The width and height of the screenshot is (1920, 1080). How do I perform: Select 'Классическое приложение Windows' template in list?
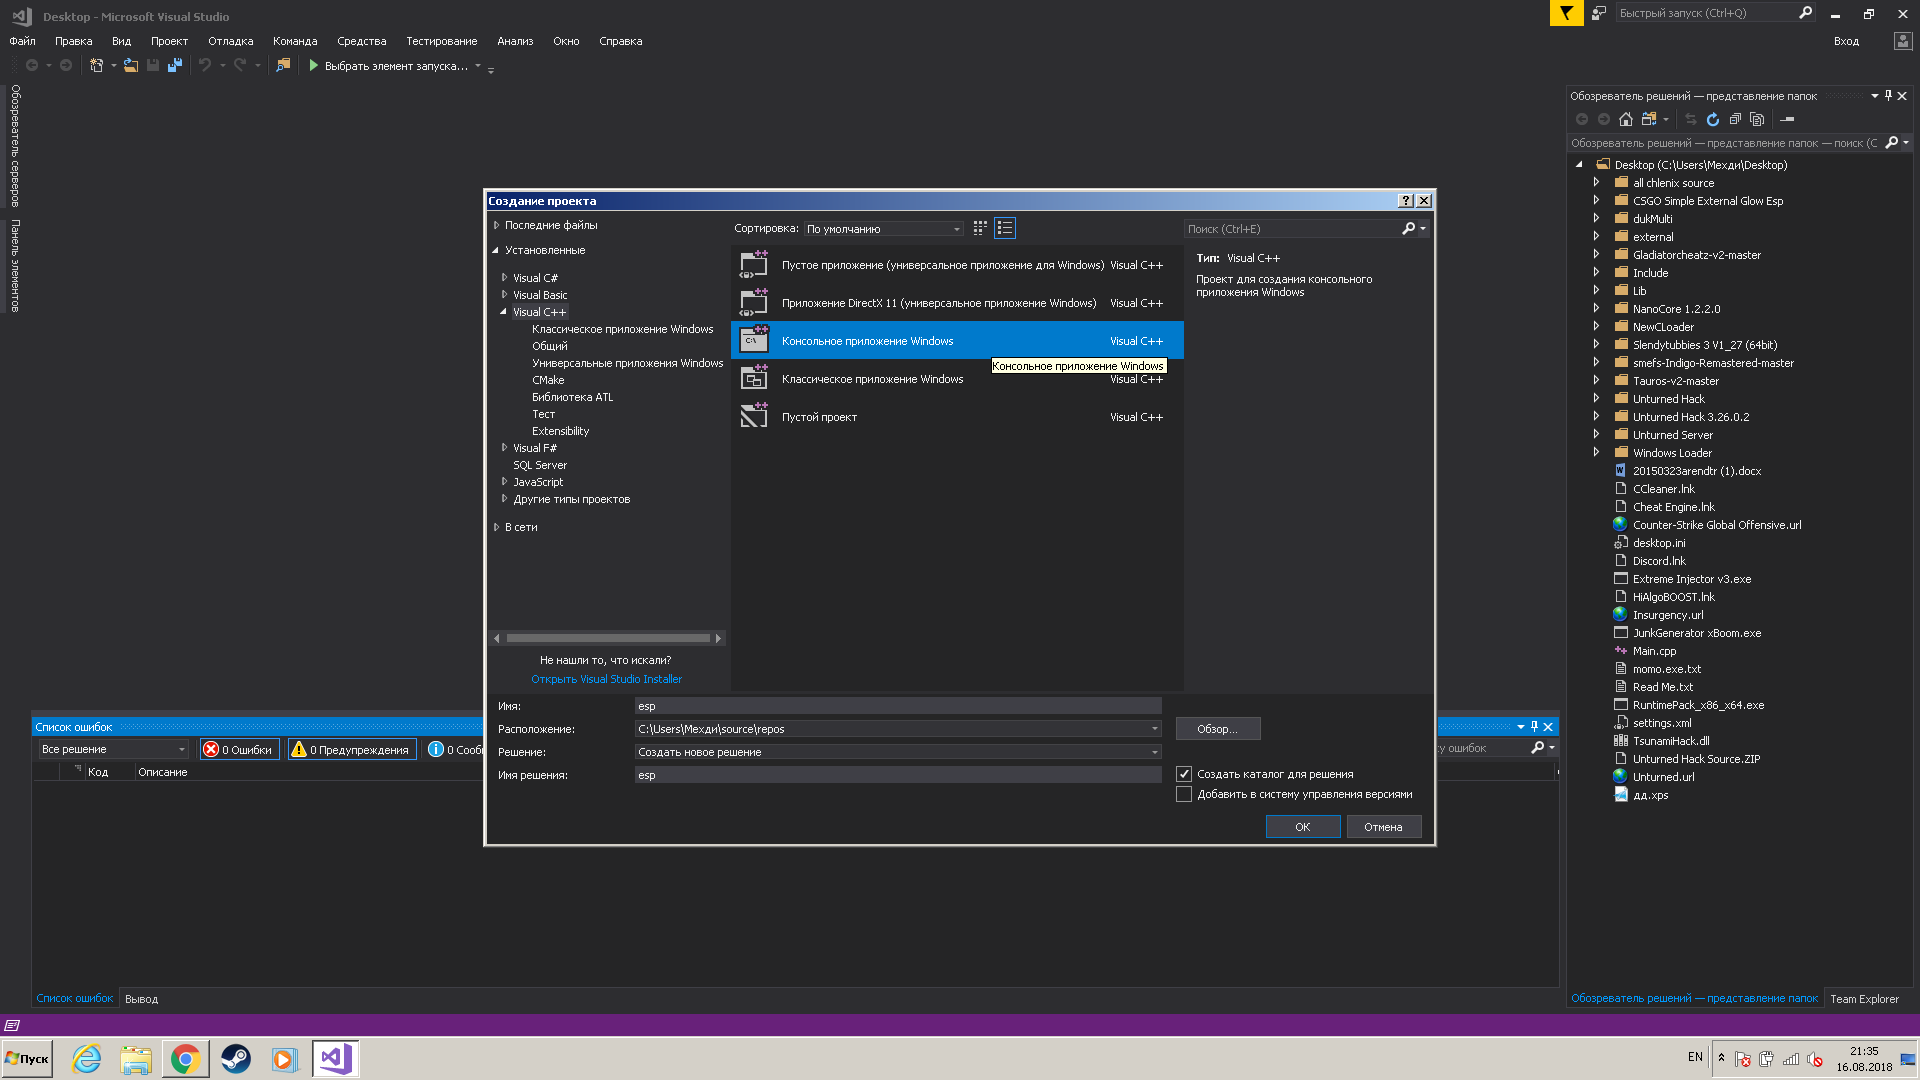tap(957, 379)
